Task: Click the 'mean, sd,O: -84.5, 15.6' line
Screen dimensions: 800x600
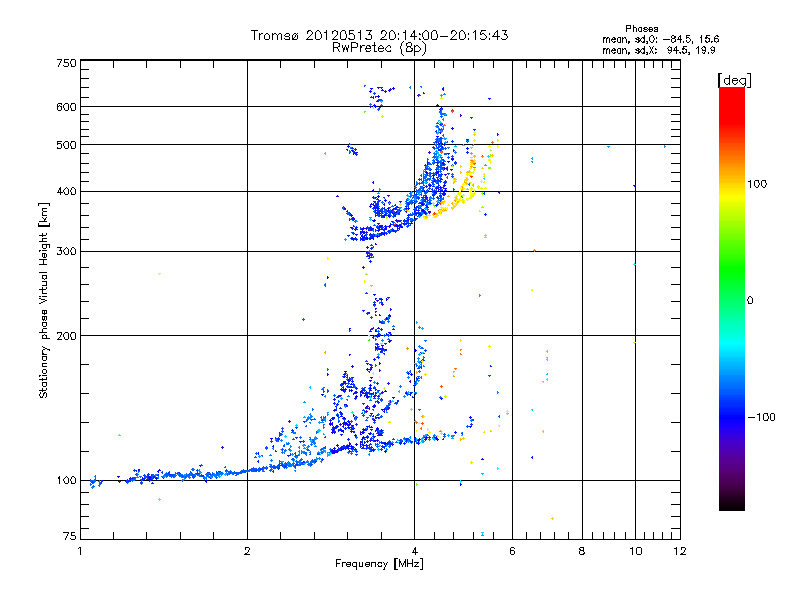Action: point(661,39)
